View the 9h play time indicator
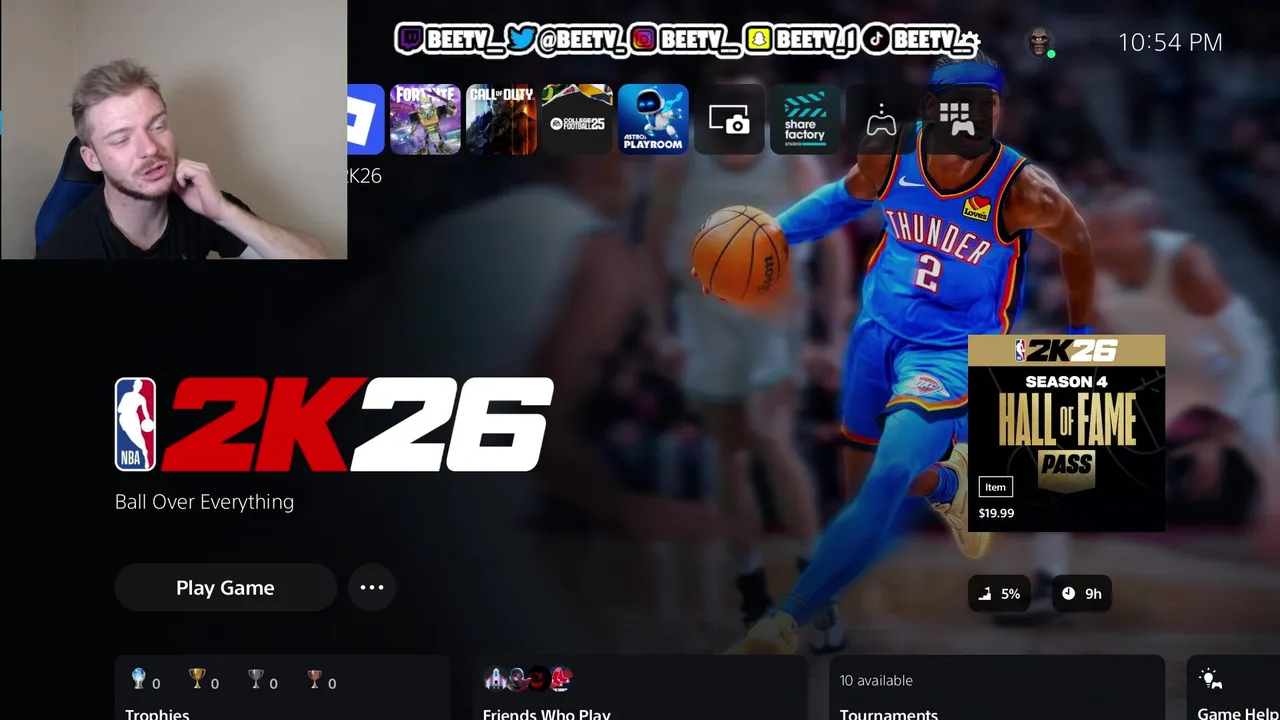Image resolution: width=1280 pixels, height=720 pixels. [x=1081, y=594]
